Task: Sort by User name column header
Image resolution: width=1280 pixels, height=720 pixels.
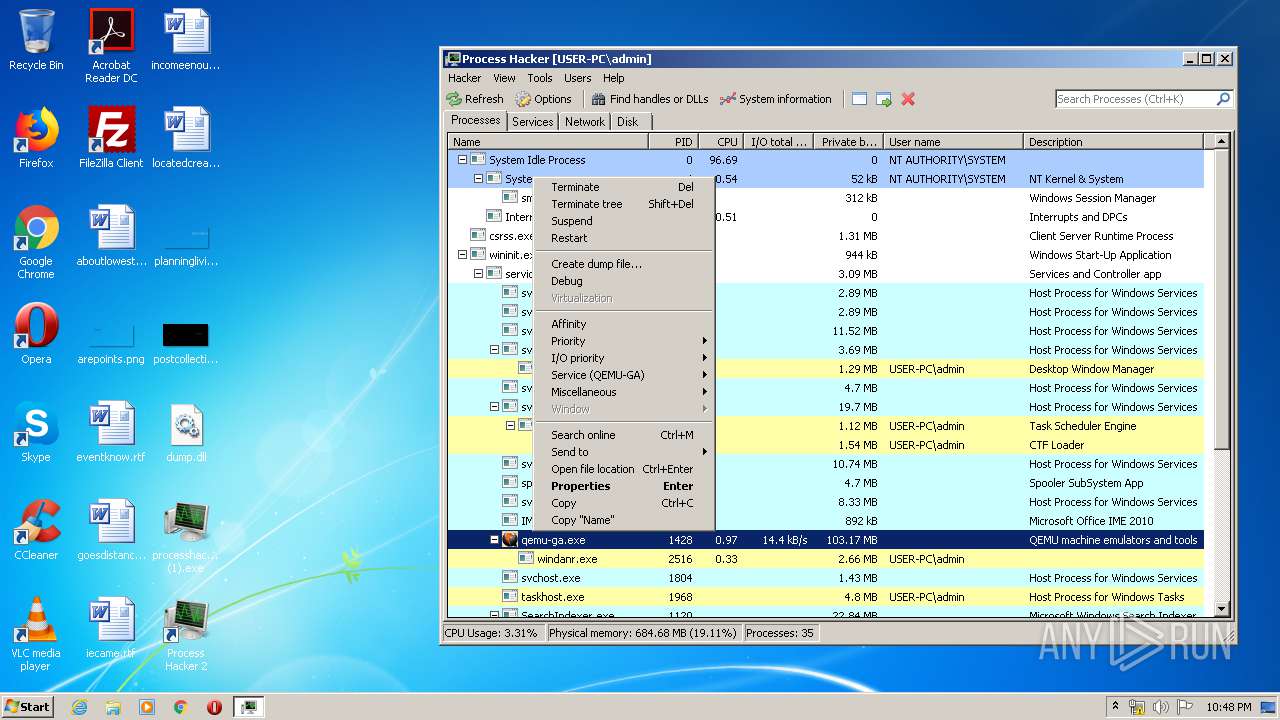Action: click(953, 142)
